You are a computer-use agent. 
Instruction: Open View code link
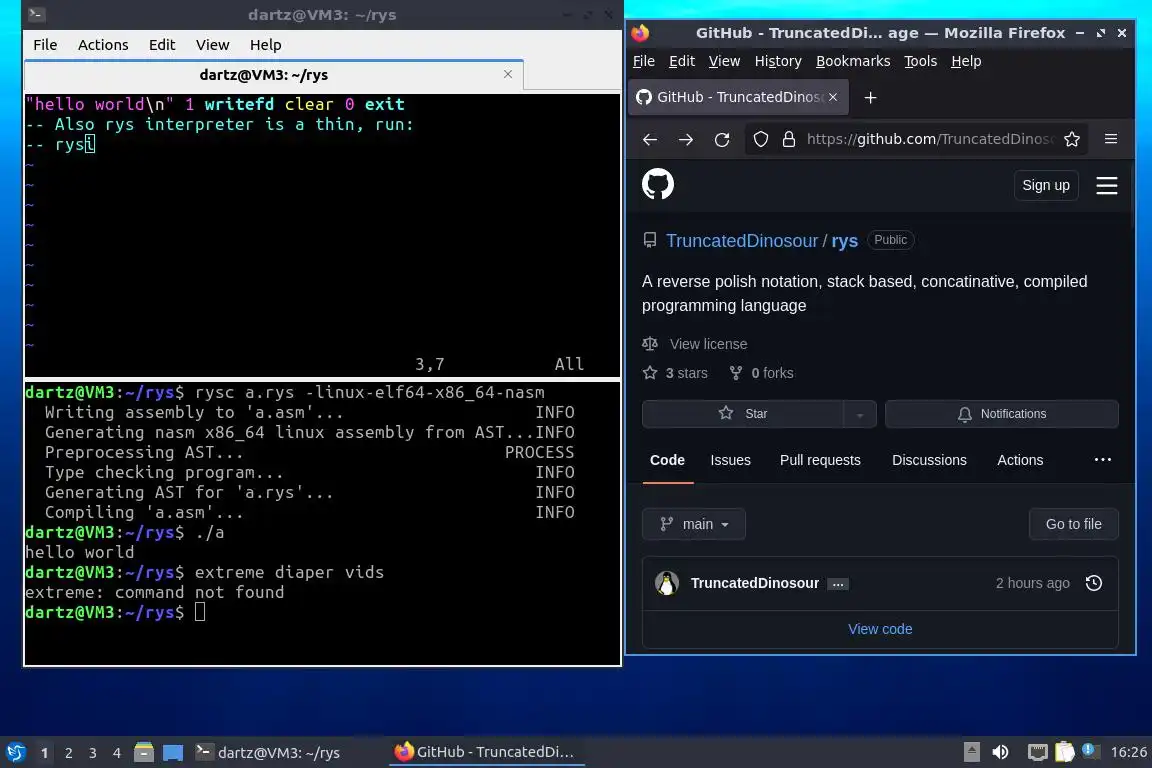(880, 629)
